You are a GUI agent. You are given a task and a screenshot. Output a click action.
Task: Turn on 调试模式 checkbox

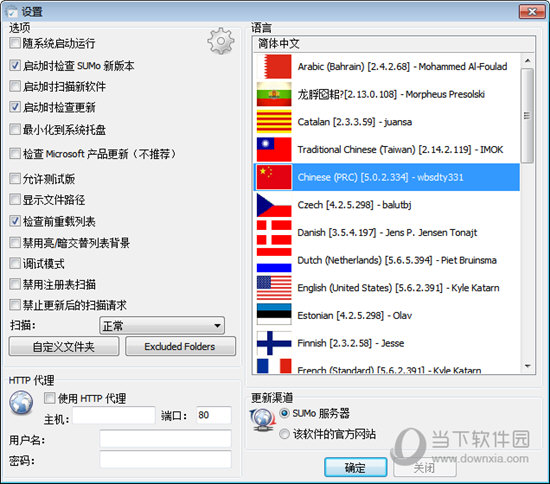[x=15, y=263]
